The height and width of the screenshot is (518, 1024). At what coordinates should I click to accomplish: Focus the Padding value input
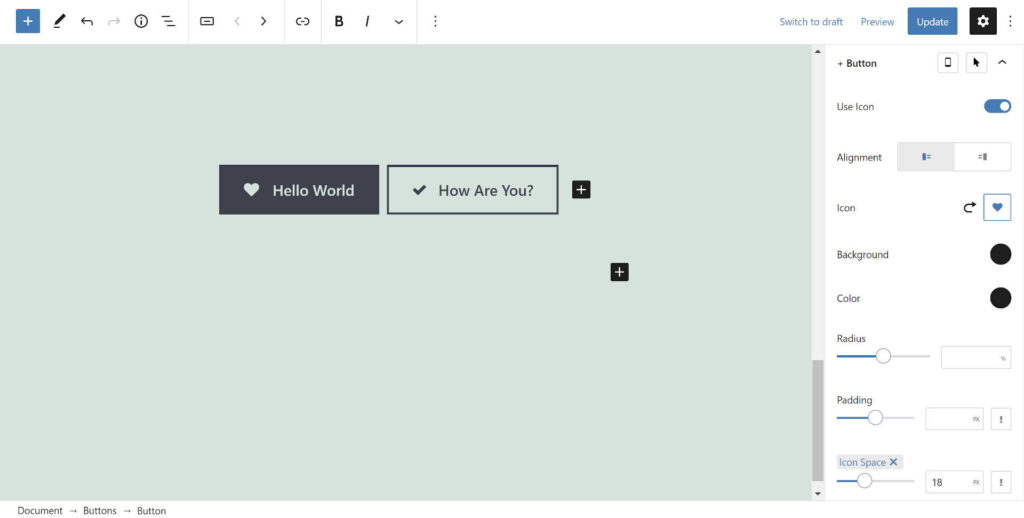pyautogui.click(x=954, y=419)
